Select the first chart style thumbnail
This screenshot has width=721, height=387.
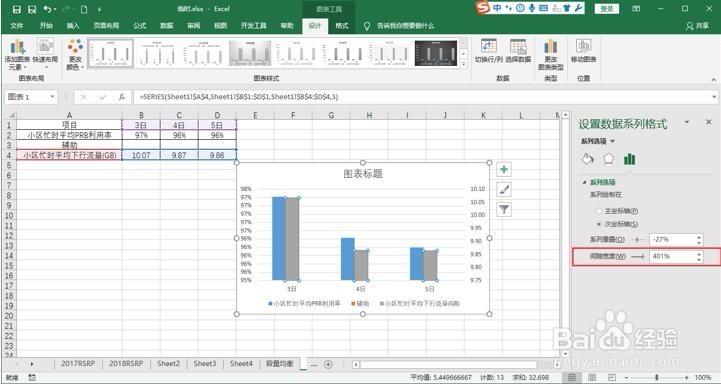(x=110, y=53)
